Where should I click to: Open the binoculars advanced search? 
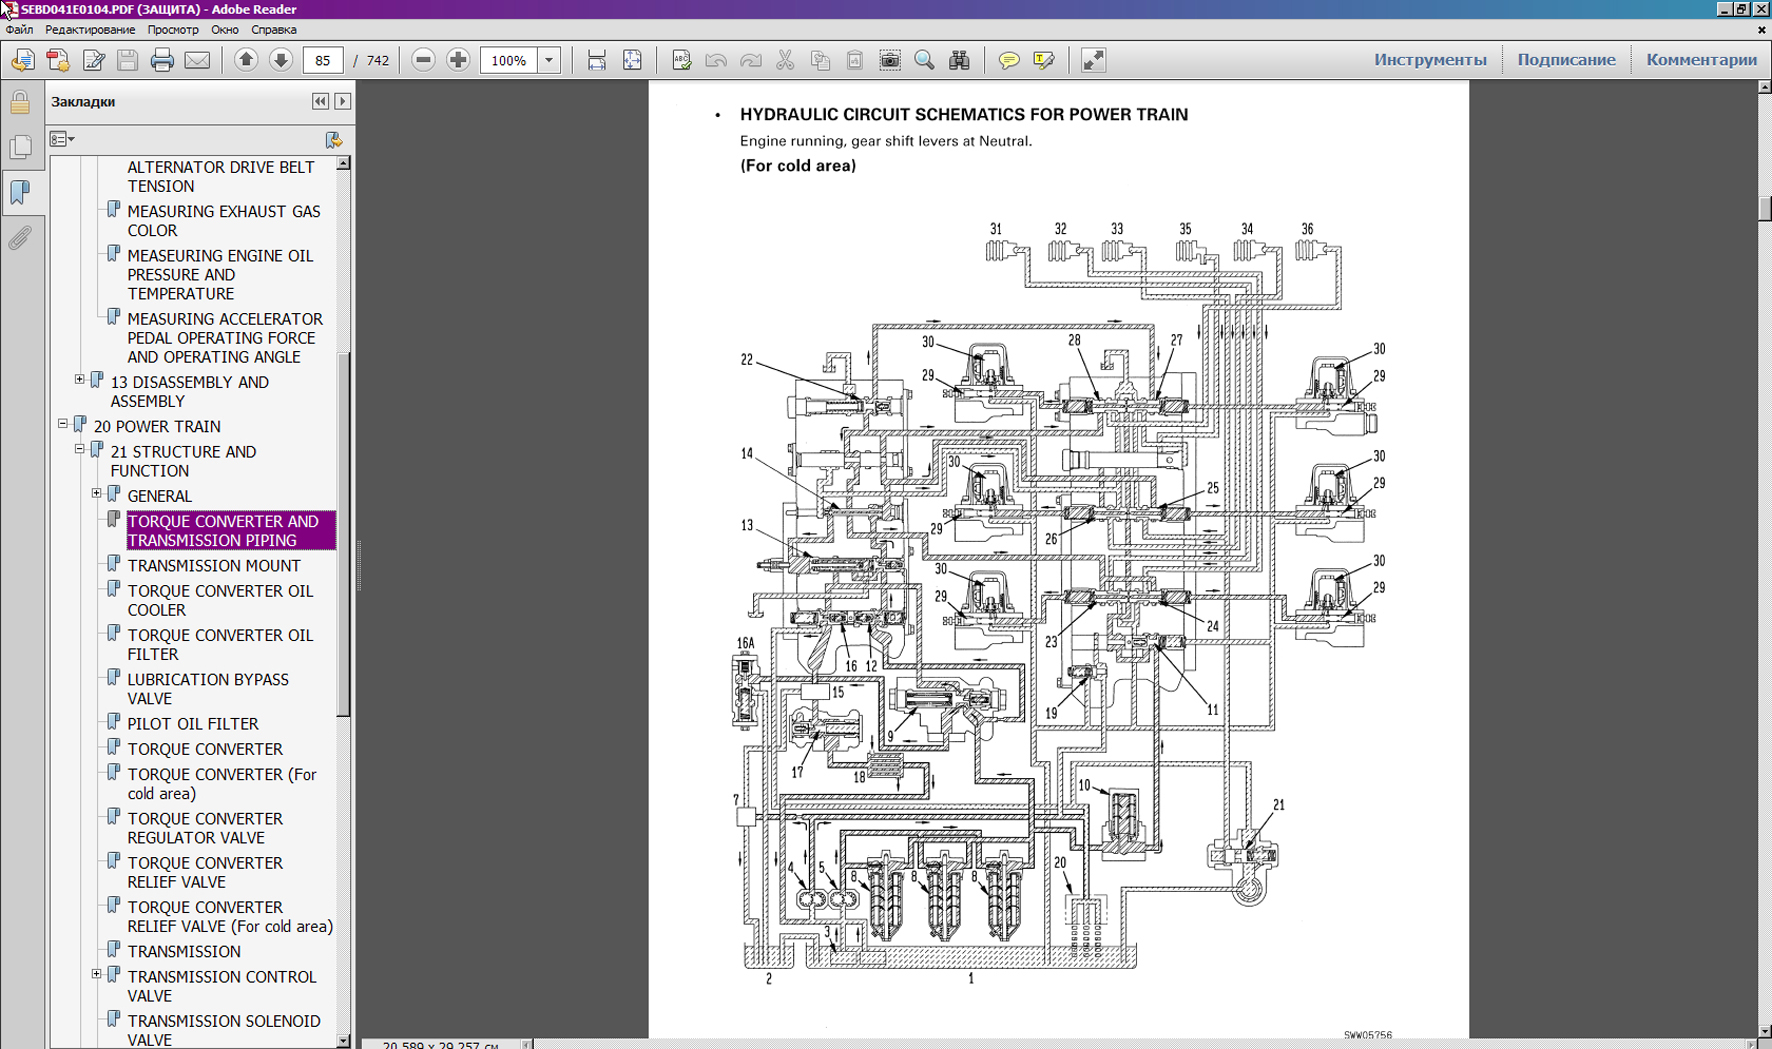click(959, 60)
